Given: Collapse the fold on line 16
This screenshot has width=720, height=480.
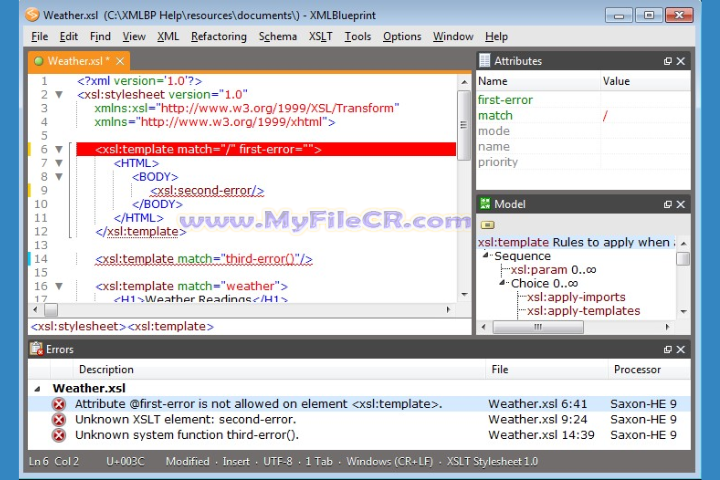Looking at the screenshot, I should click(59, 286).
